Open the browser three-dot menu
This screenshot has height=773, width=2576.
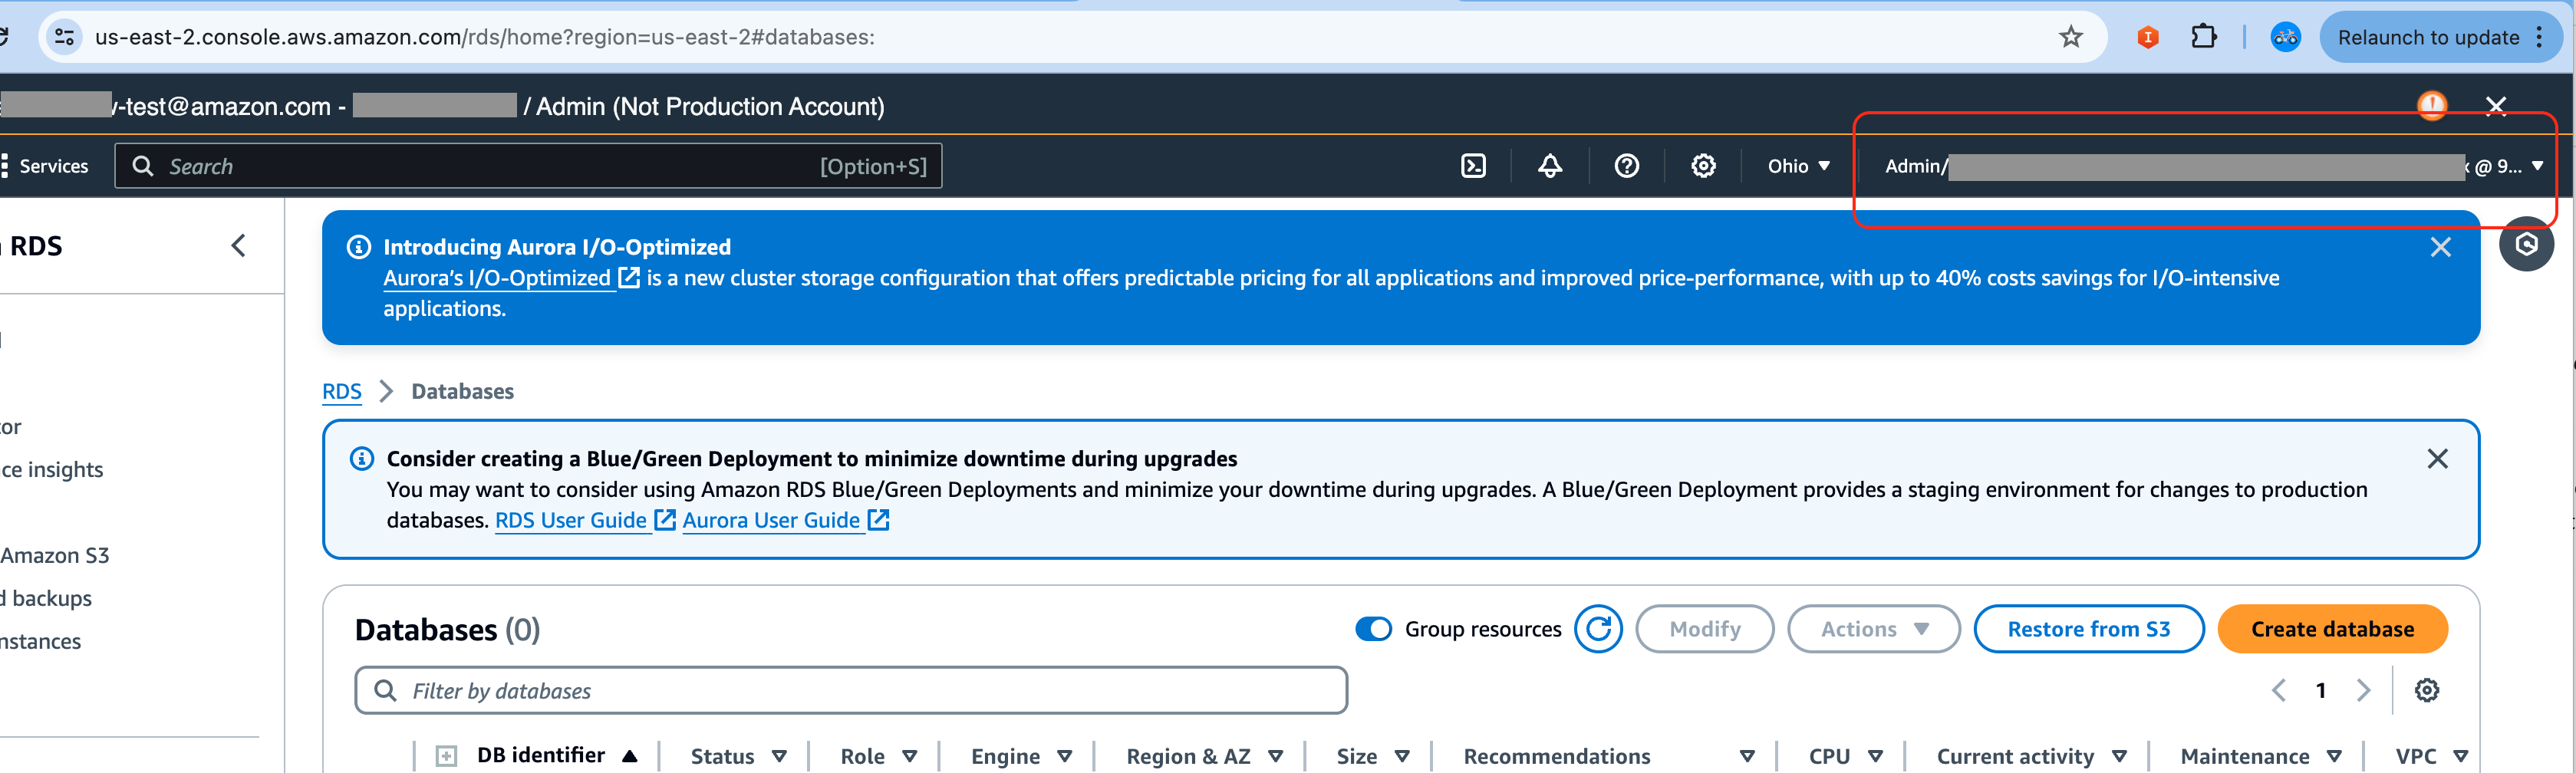pyautogui.click(x=2540, y=37)
